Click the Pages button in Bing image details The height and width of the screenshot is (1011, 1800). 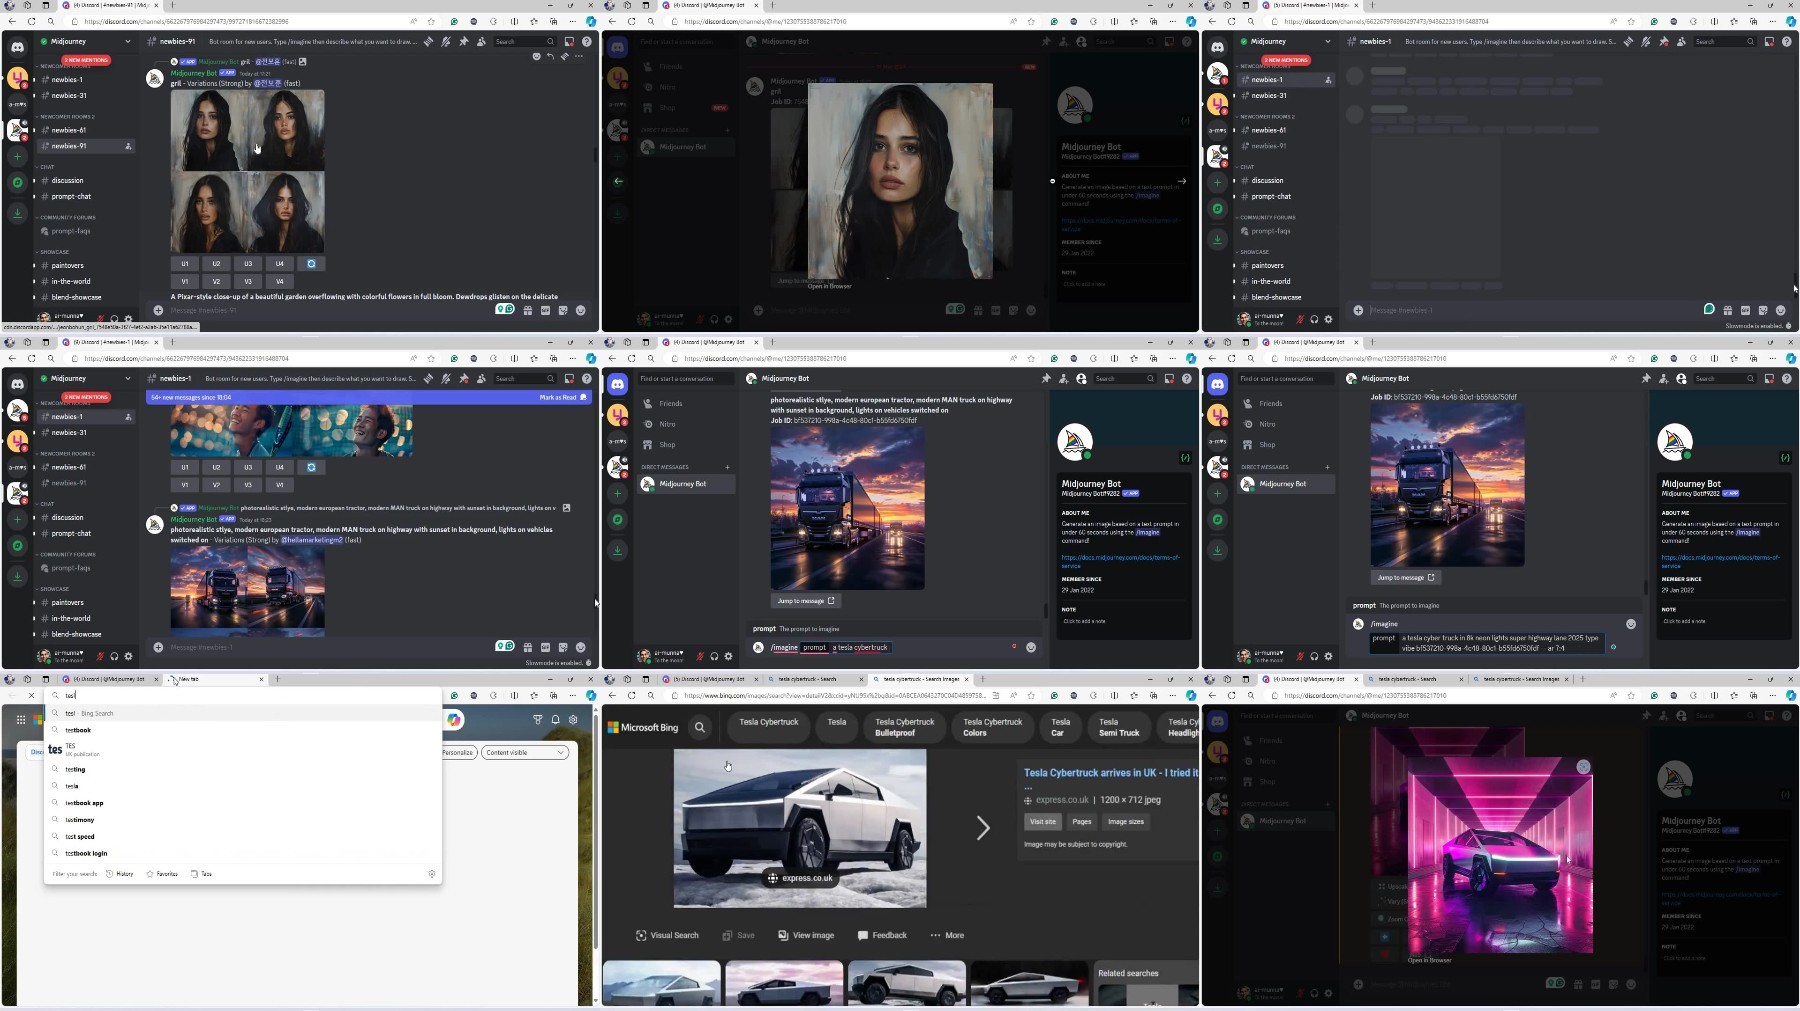(x=1081, y=821)
